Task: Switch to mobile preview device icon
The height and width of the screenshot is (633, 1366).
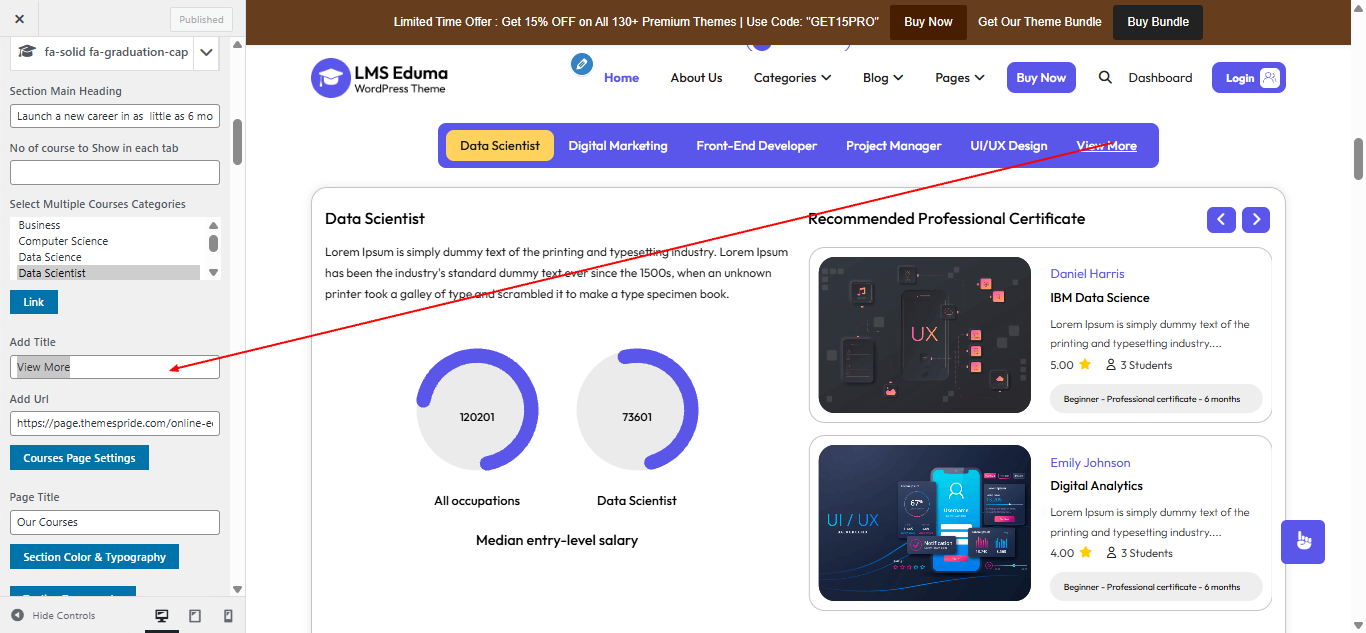Action: point(228,616)
